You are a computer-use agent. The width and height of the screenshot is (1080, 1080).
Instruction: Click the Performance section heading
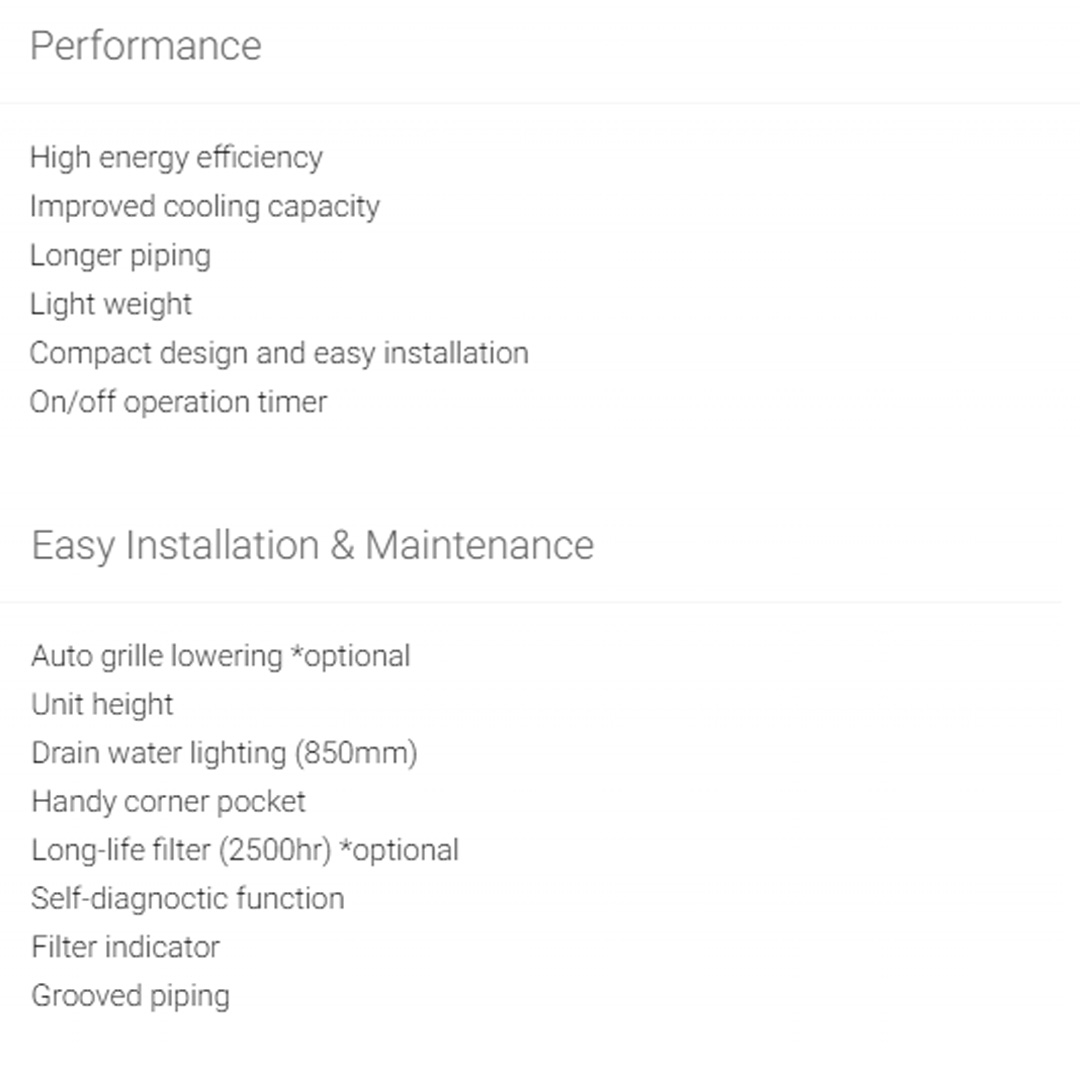click(145, 46)
